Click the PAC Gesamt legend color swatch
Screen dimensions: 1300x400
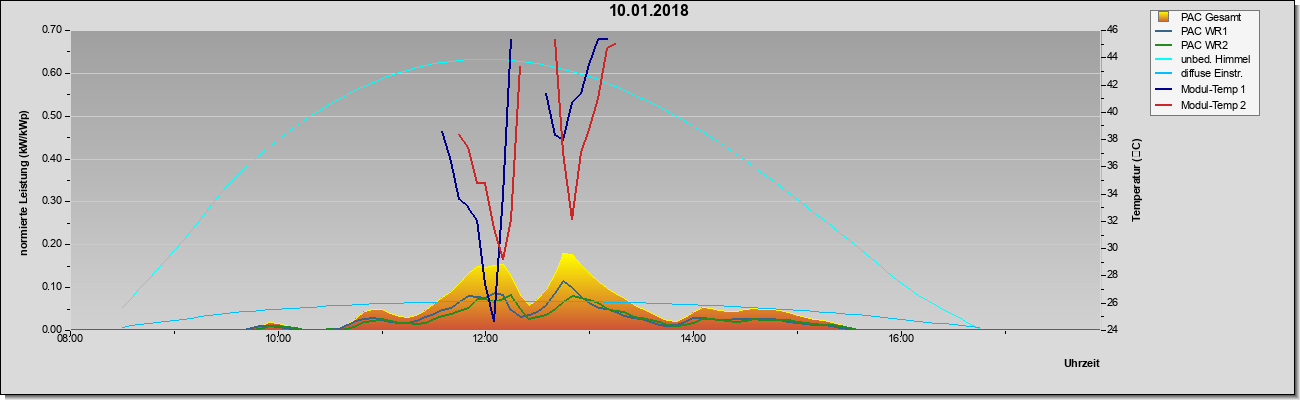tap(1163, 16)
